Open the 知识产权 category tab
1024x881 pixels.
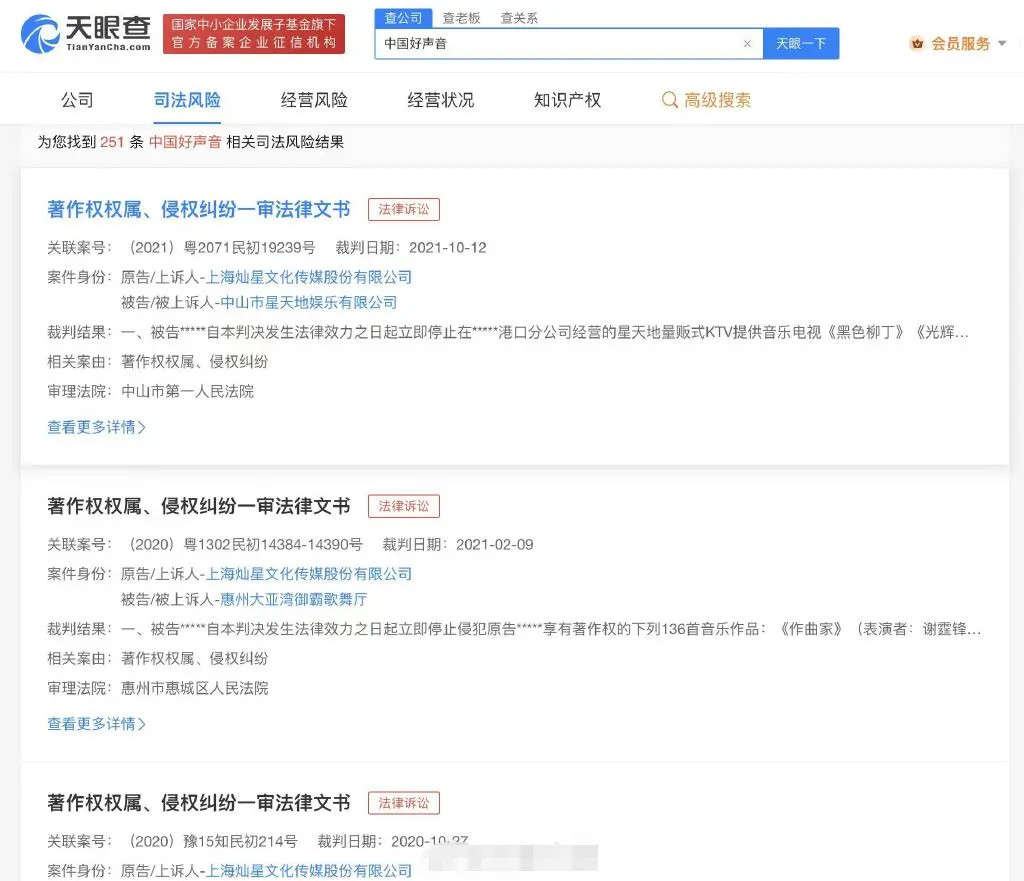coord(568,100)
